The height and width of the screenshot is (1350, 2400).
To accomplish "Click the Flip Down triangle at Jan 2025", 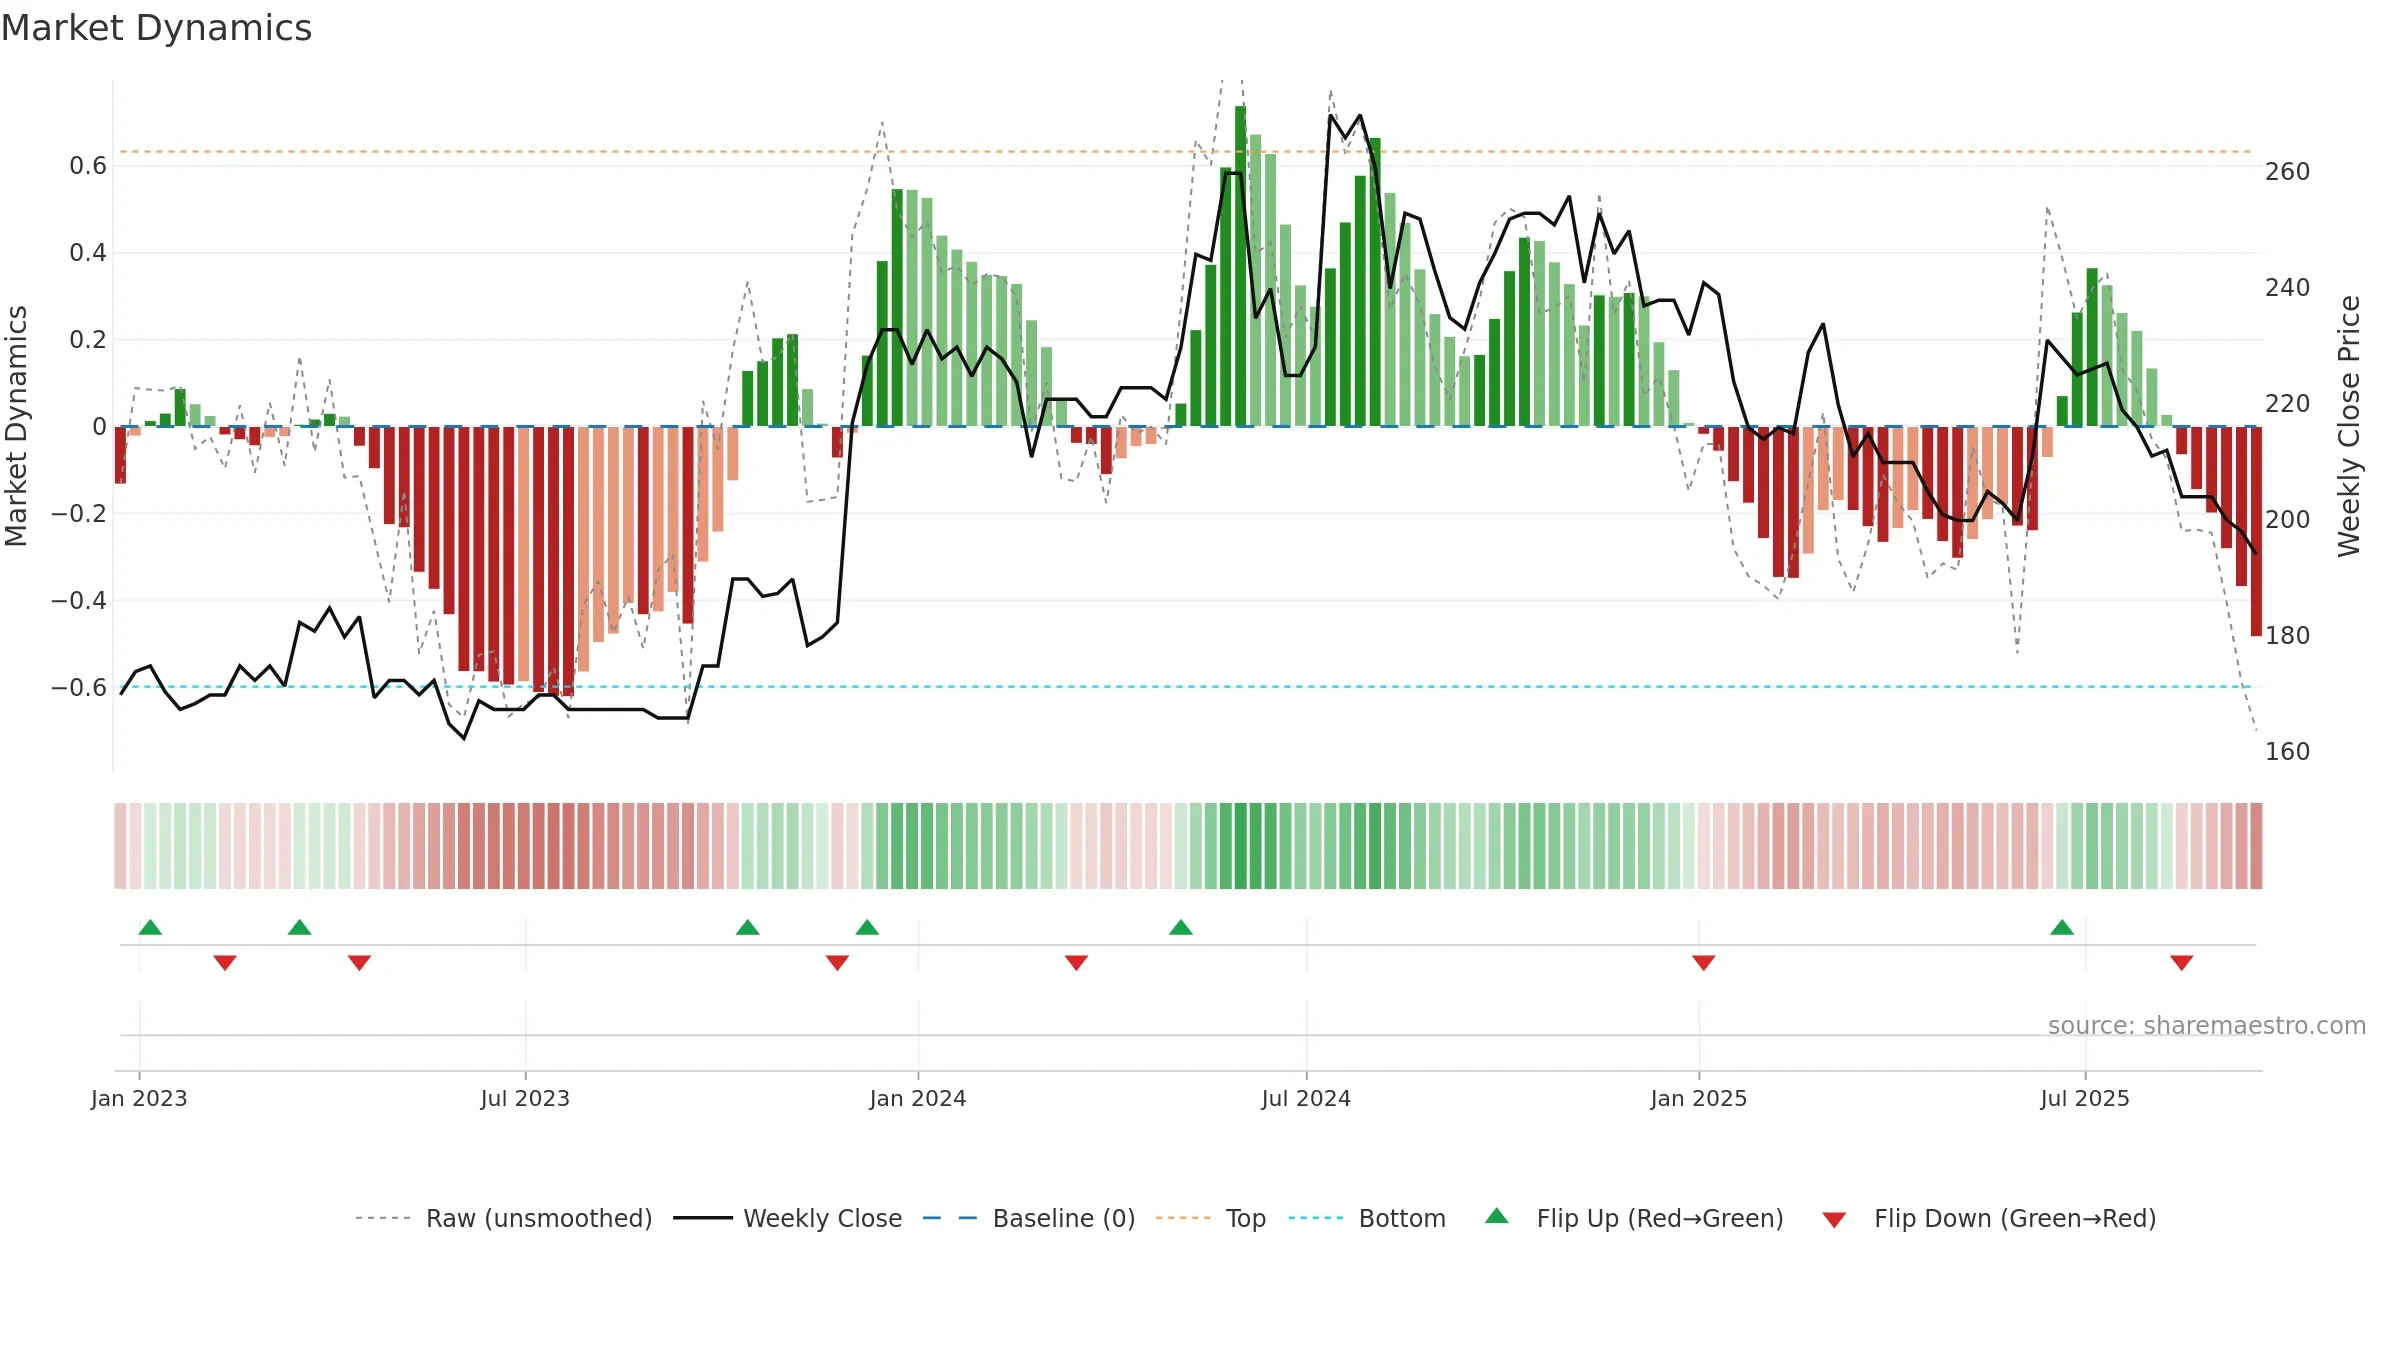I will (1704, 962).
